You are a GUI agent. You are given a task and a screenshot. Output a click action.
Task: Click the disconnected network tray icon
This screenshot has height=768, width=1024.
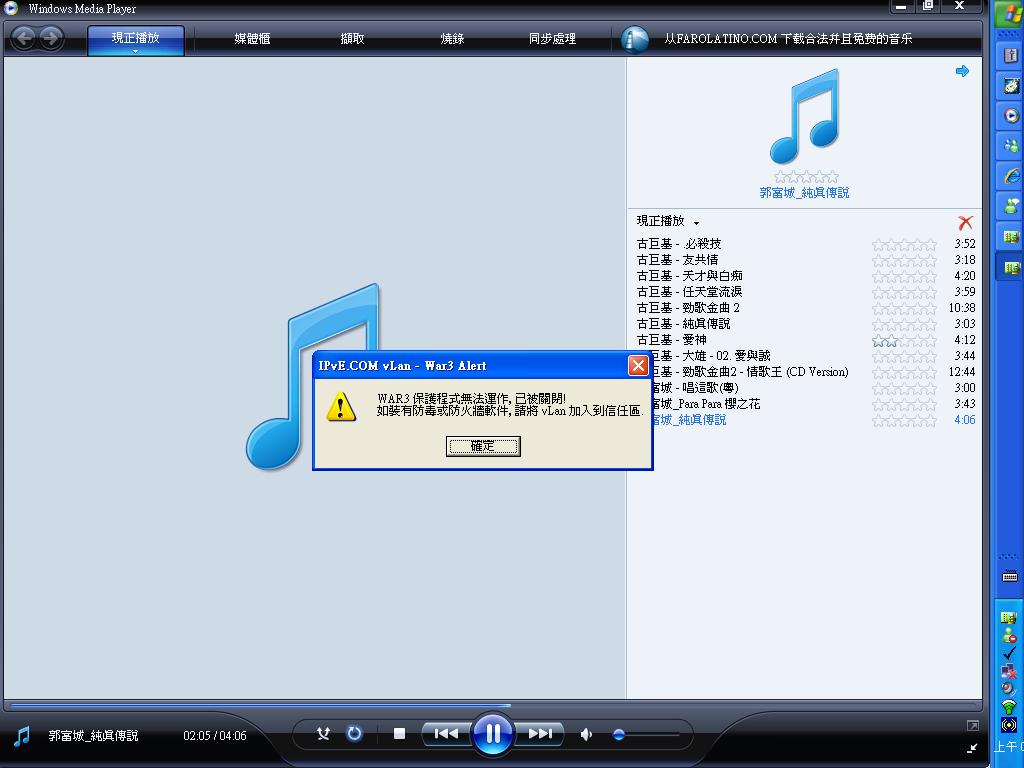pos(1009,671)
